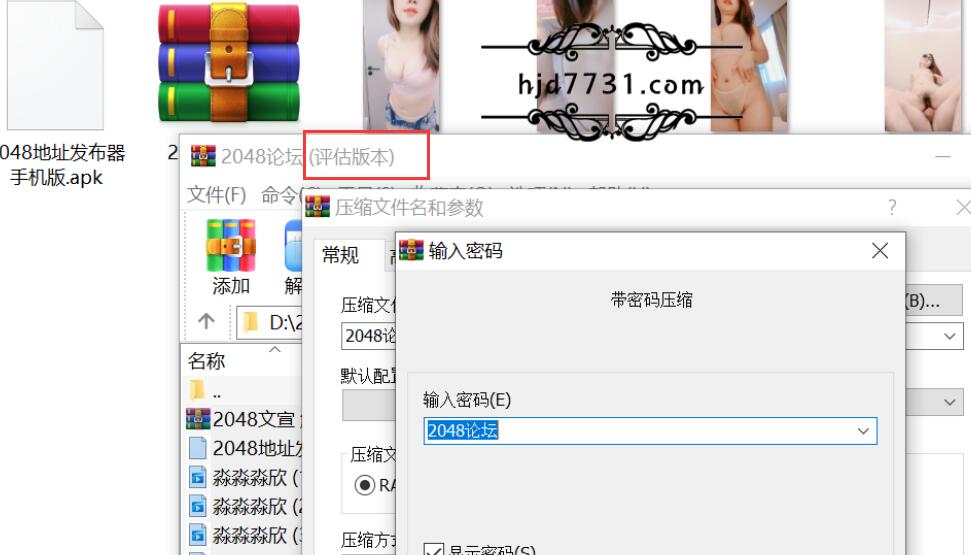971x555 pixels.
Task: Switch to the 常规 tab
Action: click(340, 255)
